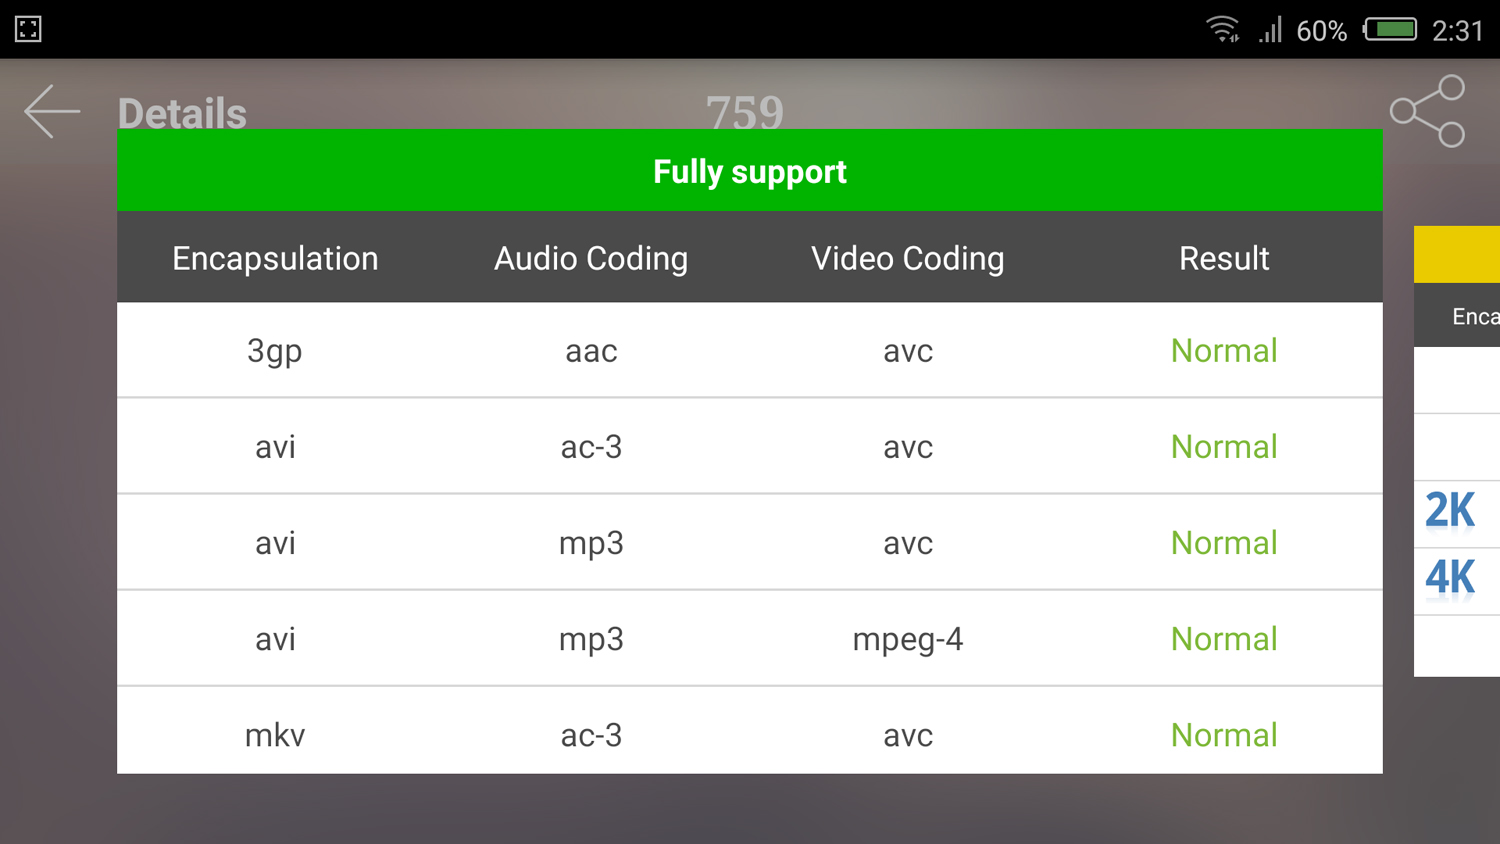Tap the Result column header

tap(1224, 258)
